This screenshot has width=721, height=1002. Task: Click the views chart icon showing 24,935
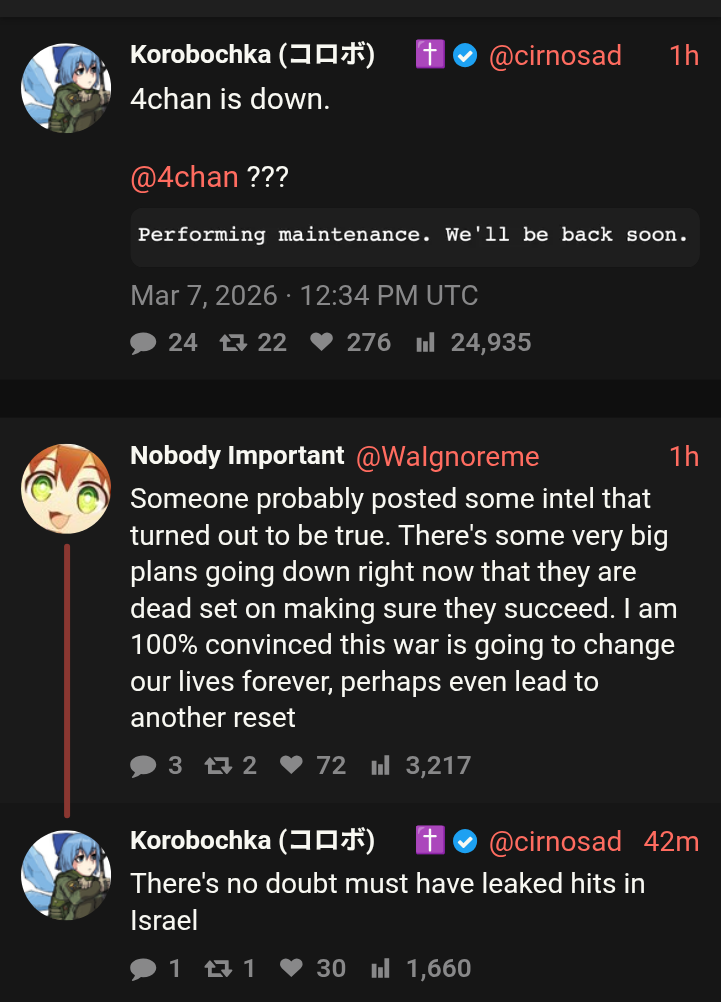(425, 343)
